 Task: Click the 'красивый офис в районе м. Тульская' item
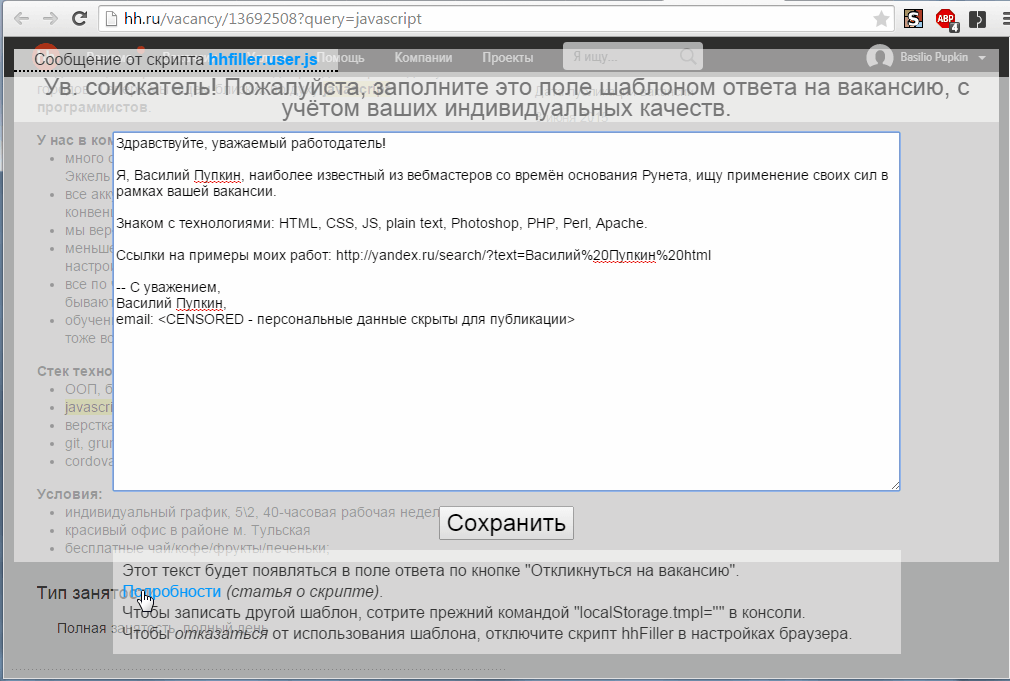click(187, 530)
